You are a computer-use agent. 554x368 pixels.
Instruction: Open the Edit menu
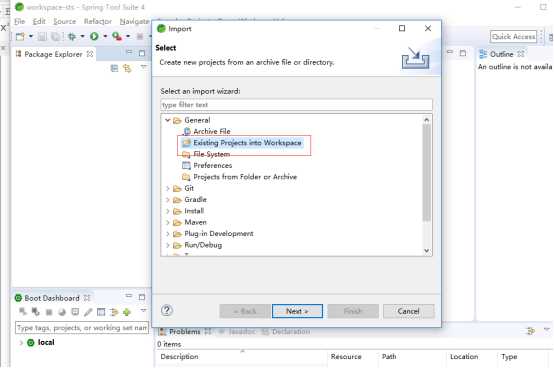(x=39, y=22)
